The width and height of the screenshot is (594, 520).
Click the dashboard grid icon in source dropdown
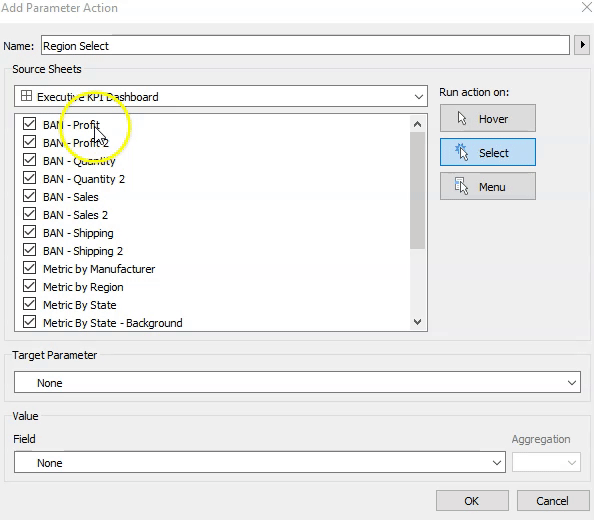[26, 96]
